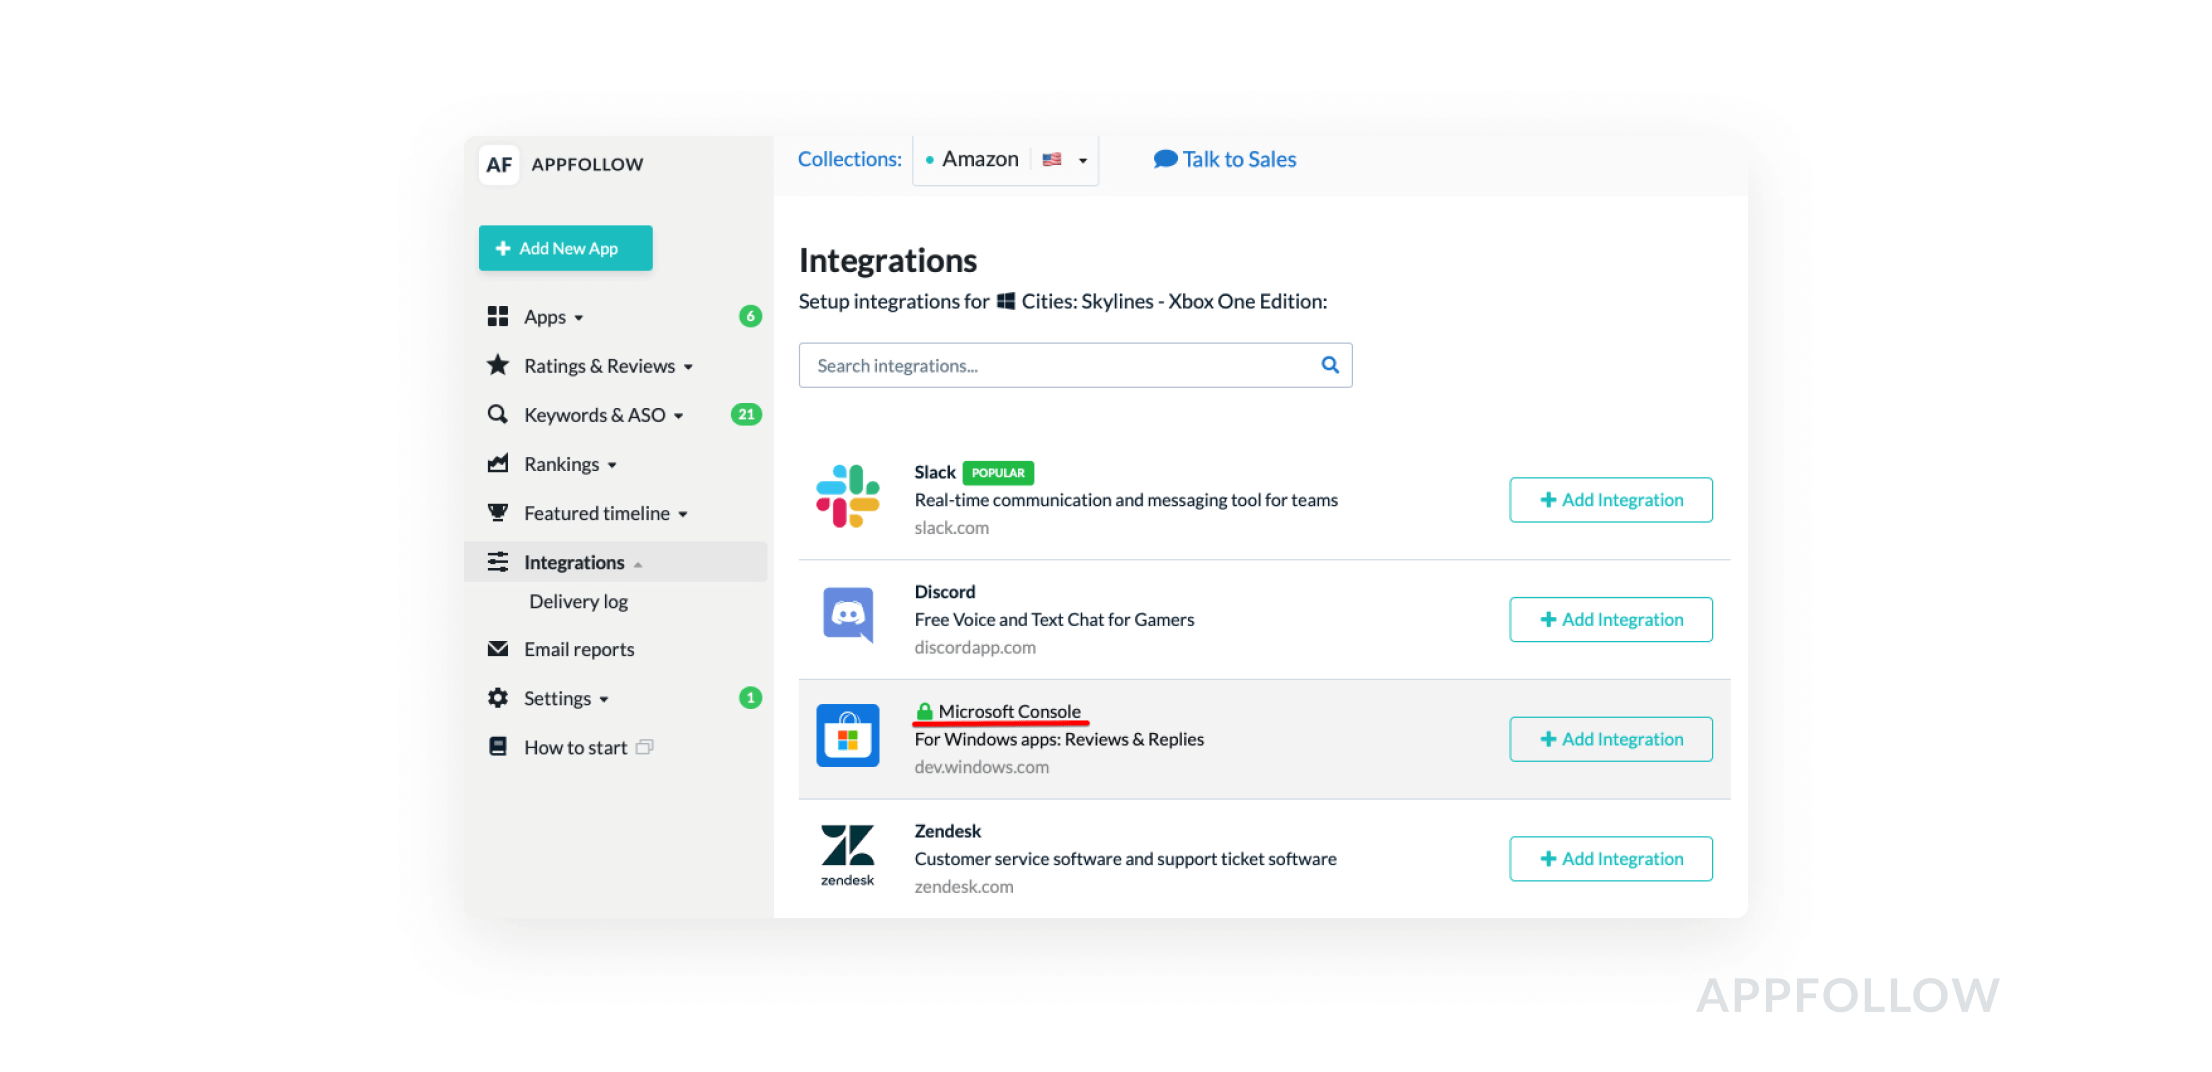Add the Slack integration
The width and height of the screenshot is (2212, 1072).
click(x=1610, y=500)
